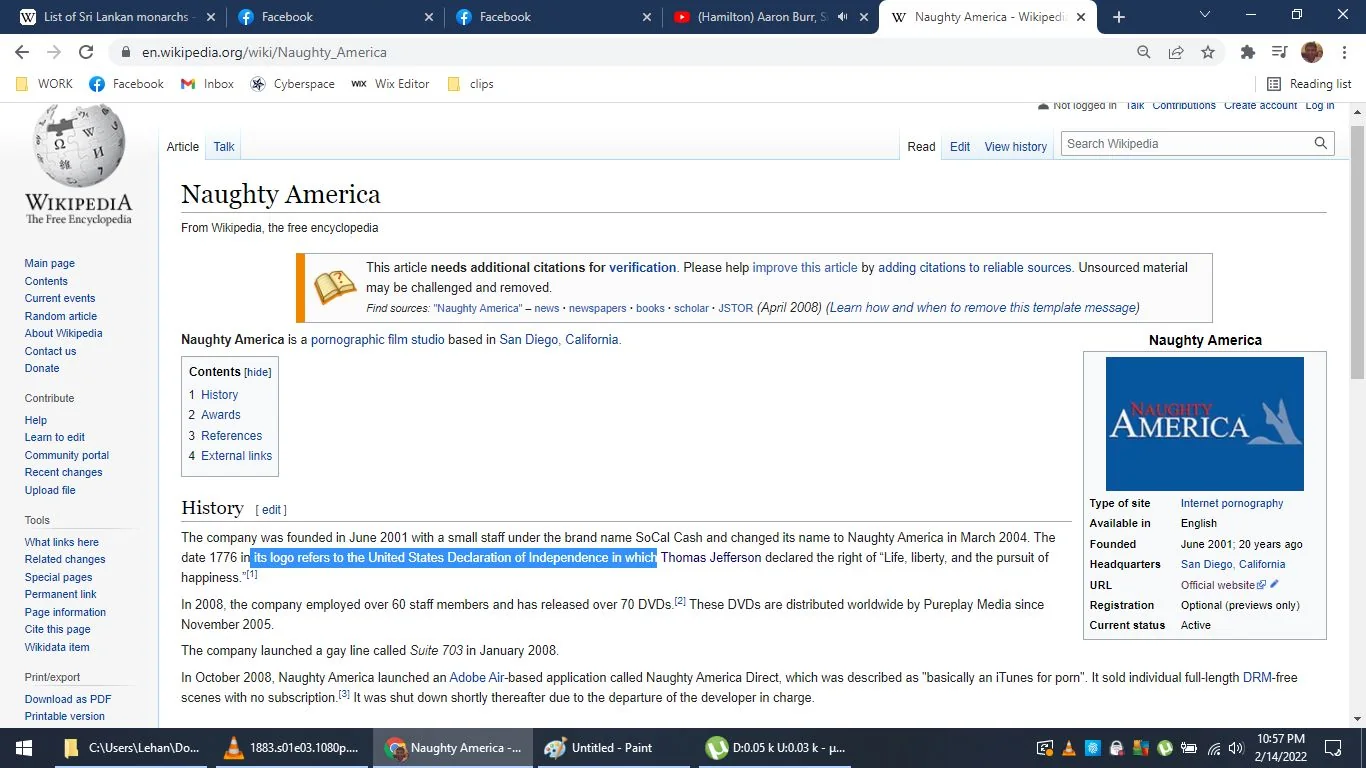Mute the Hamilton Aaron Burr tab audio
The image size is (1366, 768).
[842, 17]
